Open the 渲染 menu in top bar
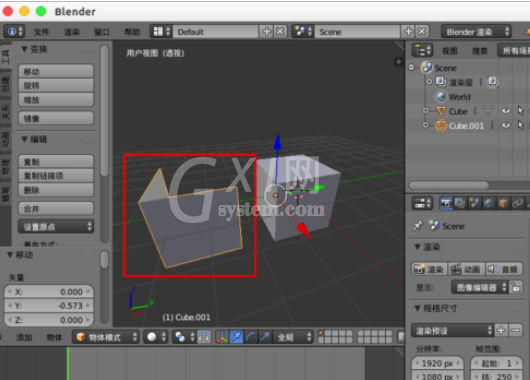 pos(72,32)
